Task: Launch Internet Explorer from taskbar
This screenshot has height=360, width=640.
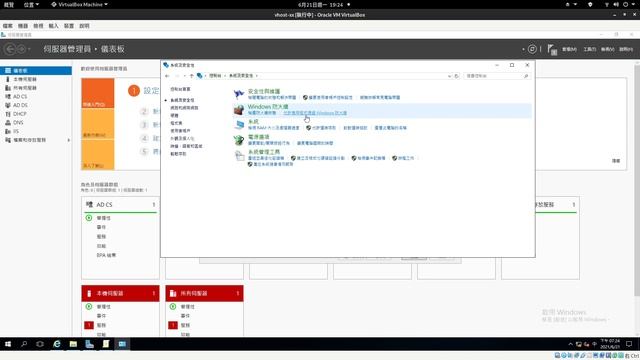Action: [57, 344]
